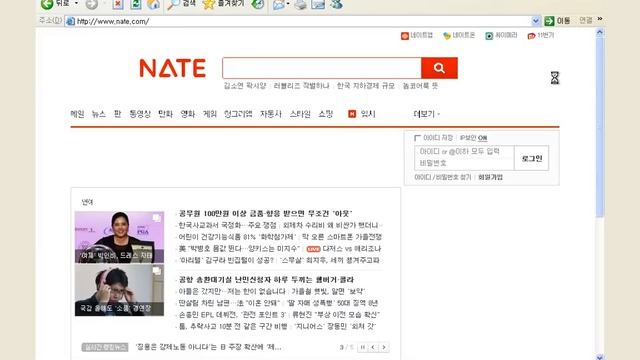Show previous news ticker item
640x360 pixels.
(x=373, y=347)
